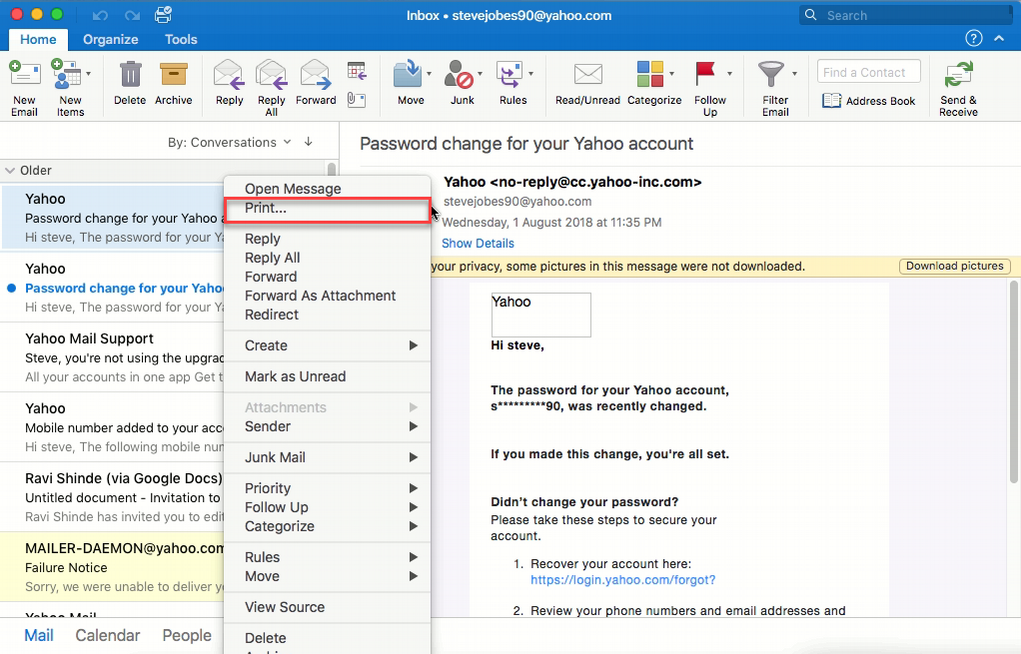Image resolution: width=1021 pixels, height=654 pixels.
Task: Click the Download pictures button
Action: click(x=953, y=267)
